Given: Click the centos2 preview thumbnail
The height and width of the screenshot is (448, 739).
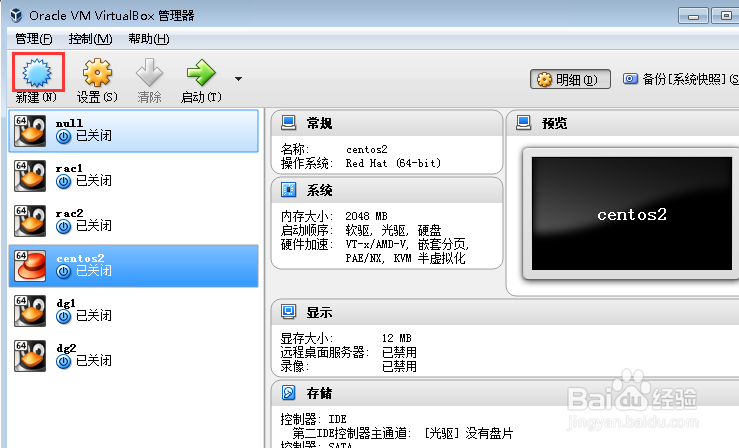Looking at the screenshot, I should [632, 214].
